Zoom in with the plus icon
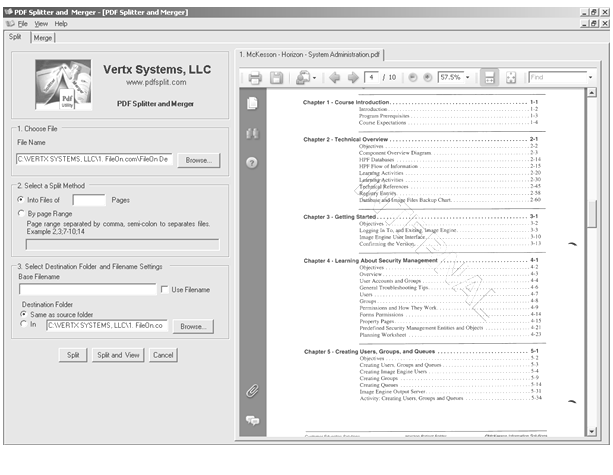The height and width of the screenshot is (475, 613). point(428,77)
